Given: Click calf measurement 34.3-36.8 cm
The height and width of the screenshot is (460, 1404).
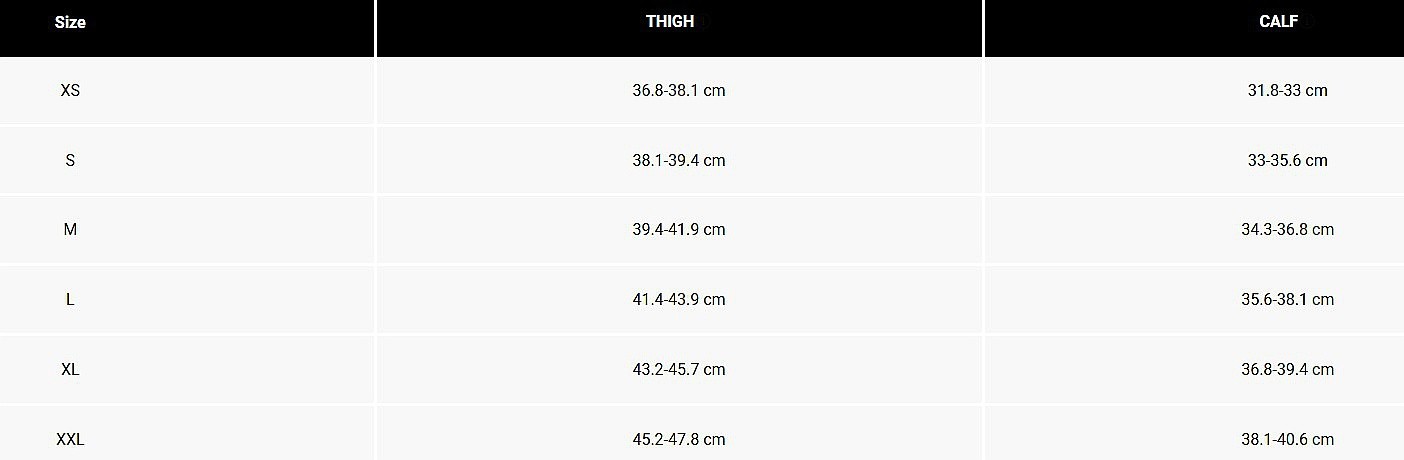Looking at the screenshot, I should pyautogui.click(x=1288, y=229).
